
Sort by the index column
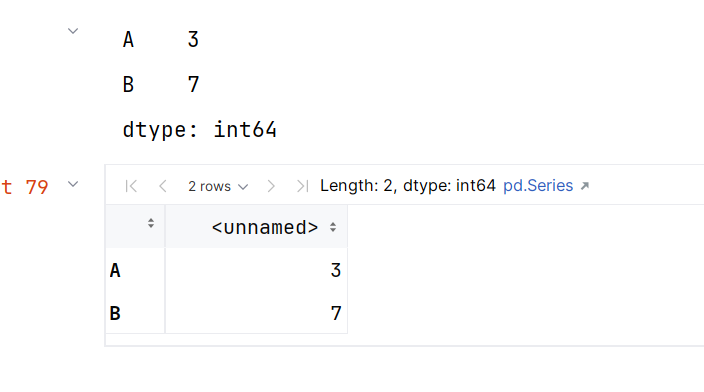151,223
